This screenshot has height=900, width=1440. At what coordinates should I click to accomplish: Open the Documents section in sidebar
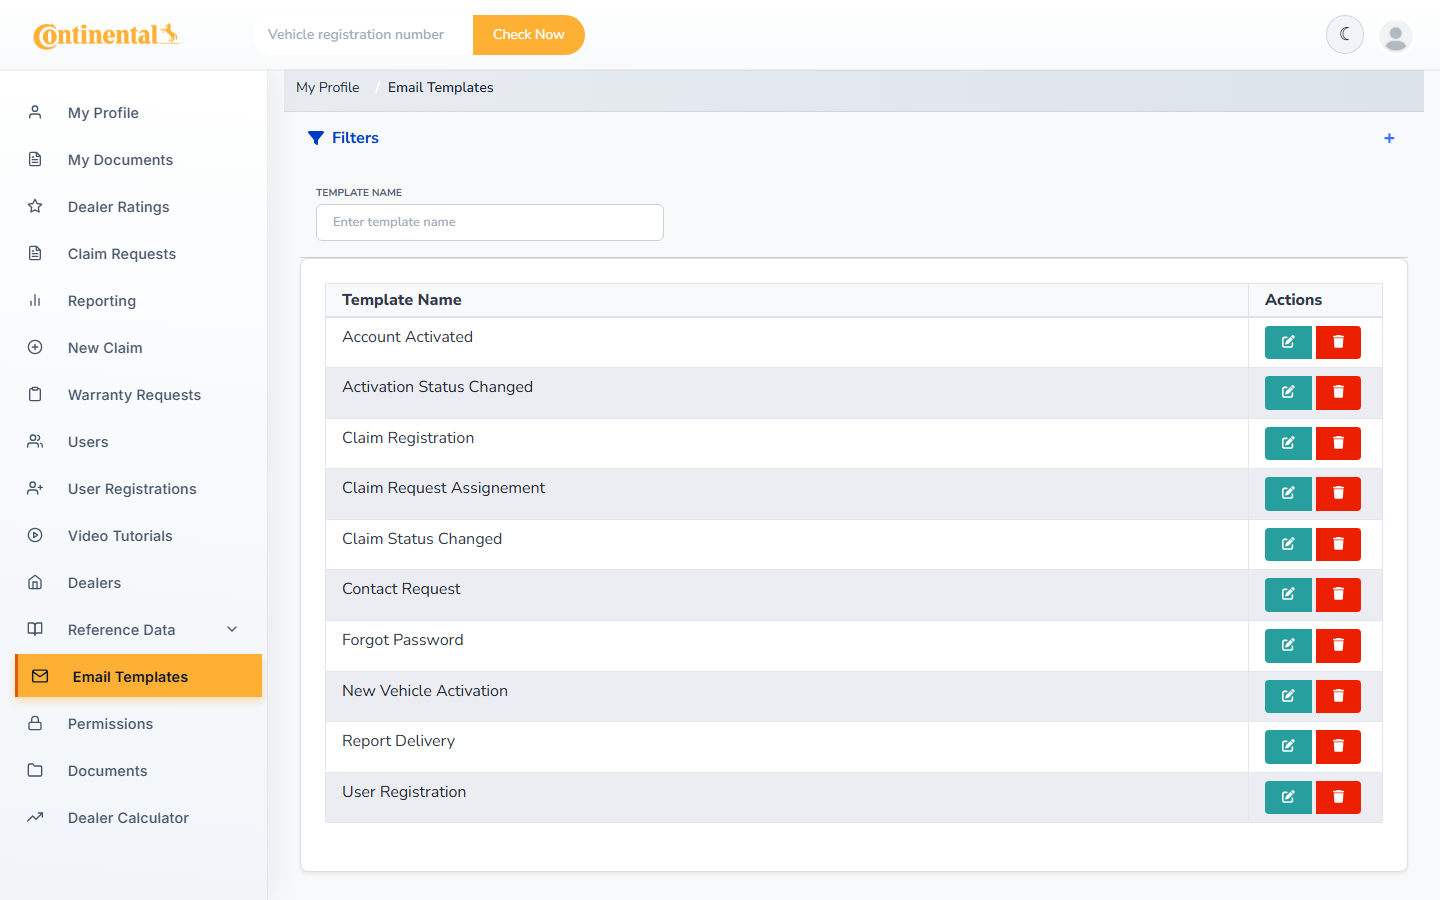click(134, 771)
